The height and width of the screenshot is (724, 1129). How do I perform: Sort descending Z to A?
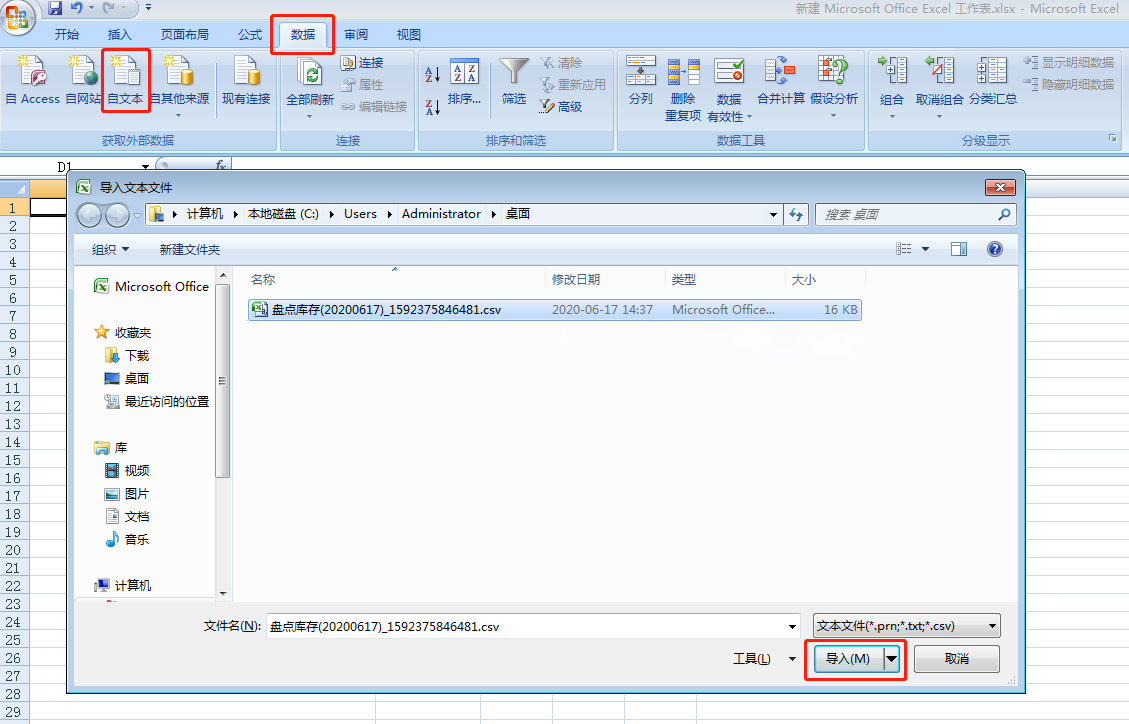coord(432,107)
